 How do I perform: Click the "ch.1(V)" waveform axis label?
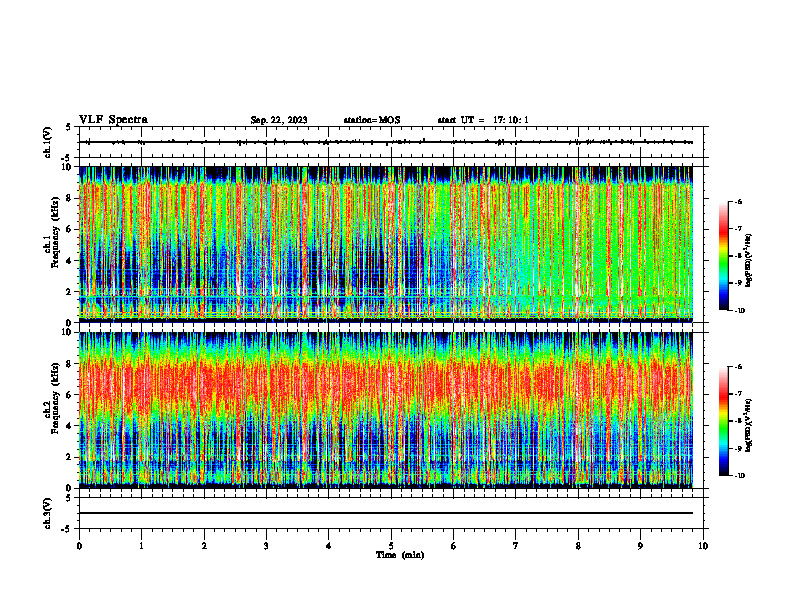[48, 142]
